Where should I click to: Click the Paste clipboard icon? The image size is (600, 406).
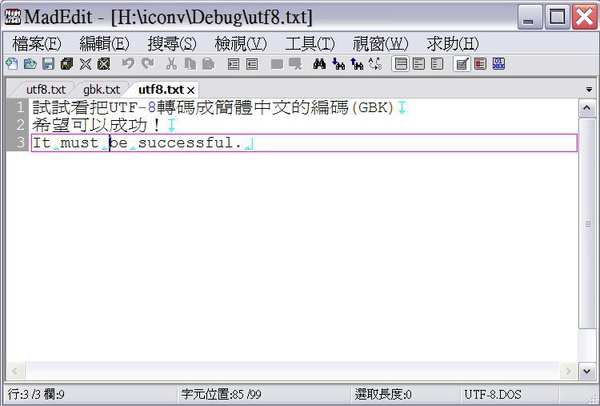[208, 64]
